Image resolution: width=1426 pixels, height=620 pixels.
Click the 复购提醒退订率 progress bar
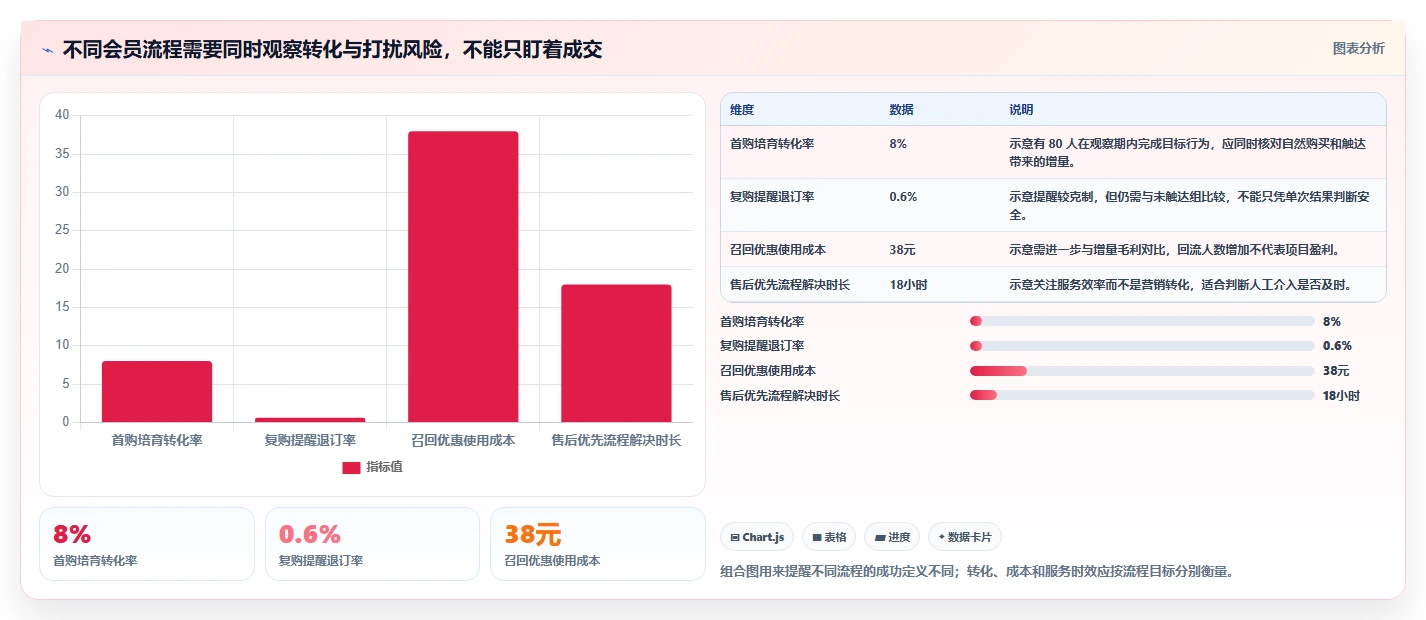1142,346
